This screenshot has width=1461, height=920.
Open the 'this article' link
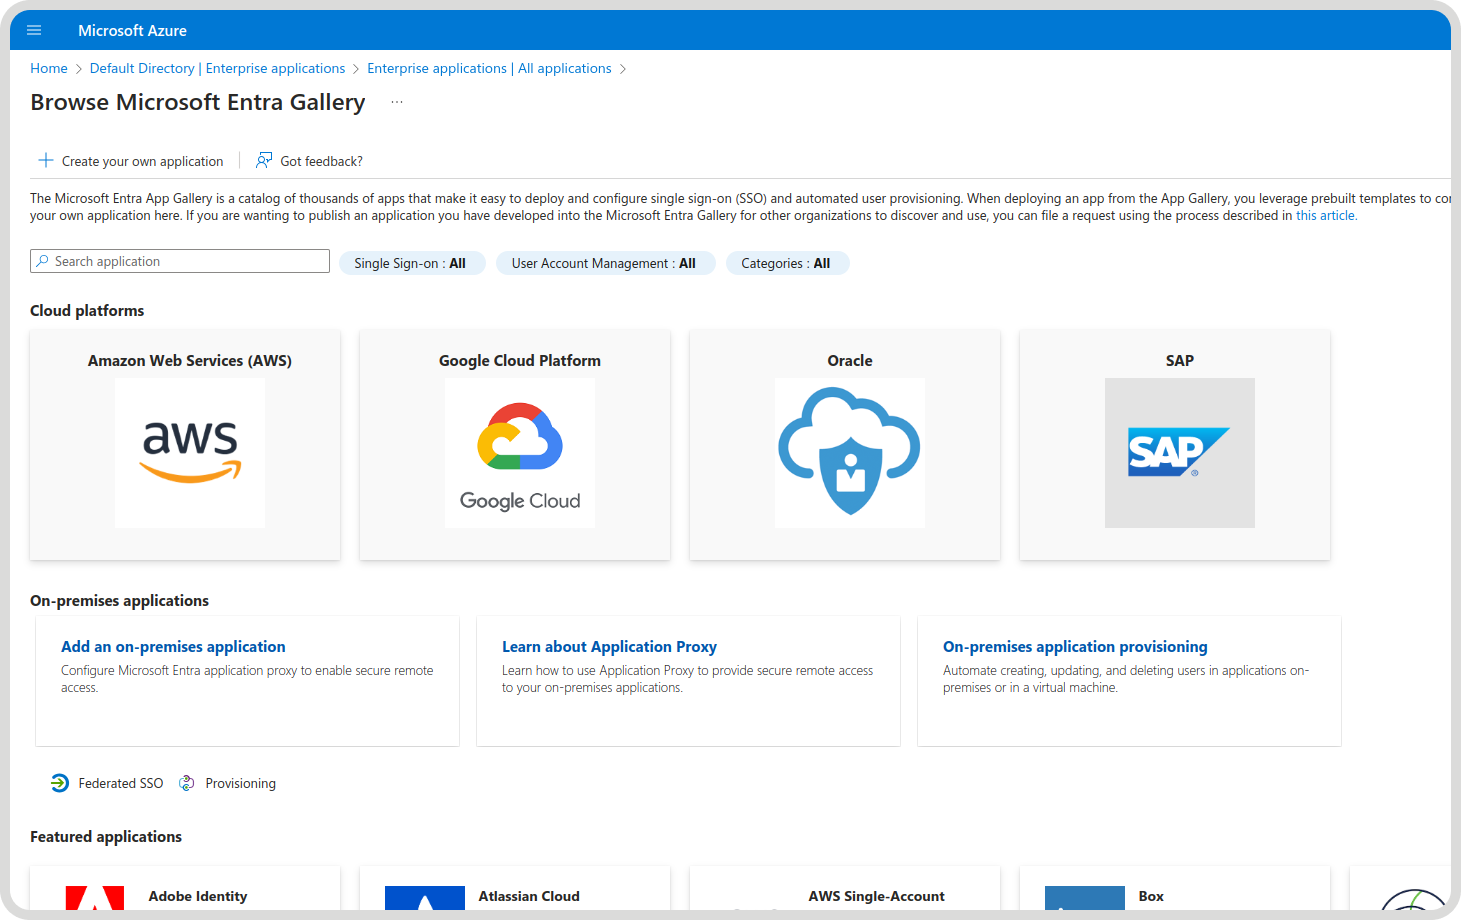coord(1326,215)
